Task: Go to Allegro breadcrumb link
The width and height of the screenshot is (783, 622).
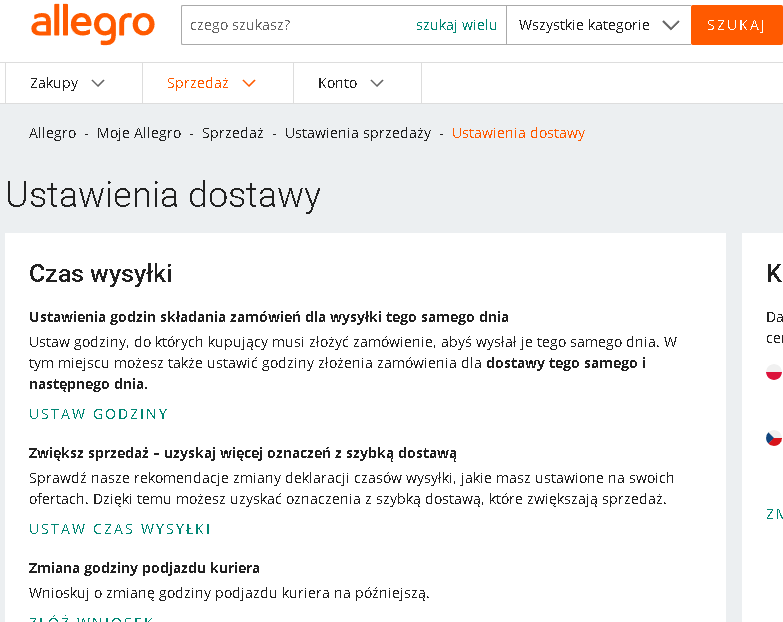Action: [52, 133]
